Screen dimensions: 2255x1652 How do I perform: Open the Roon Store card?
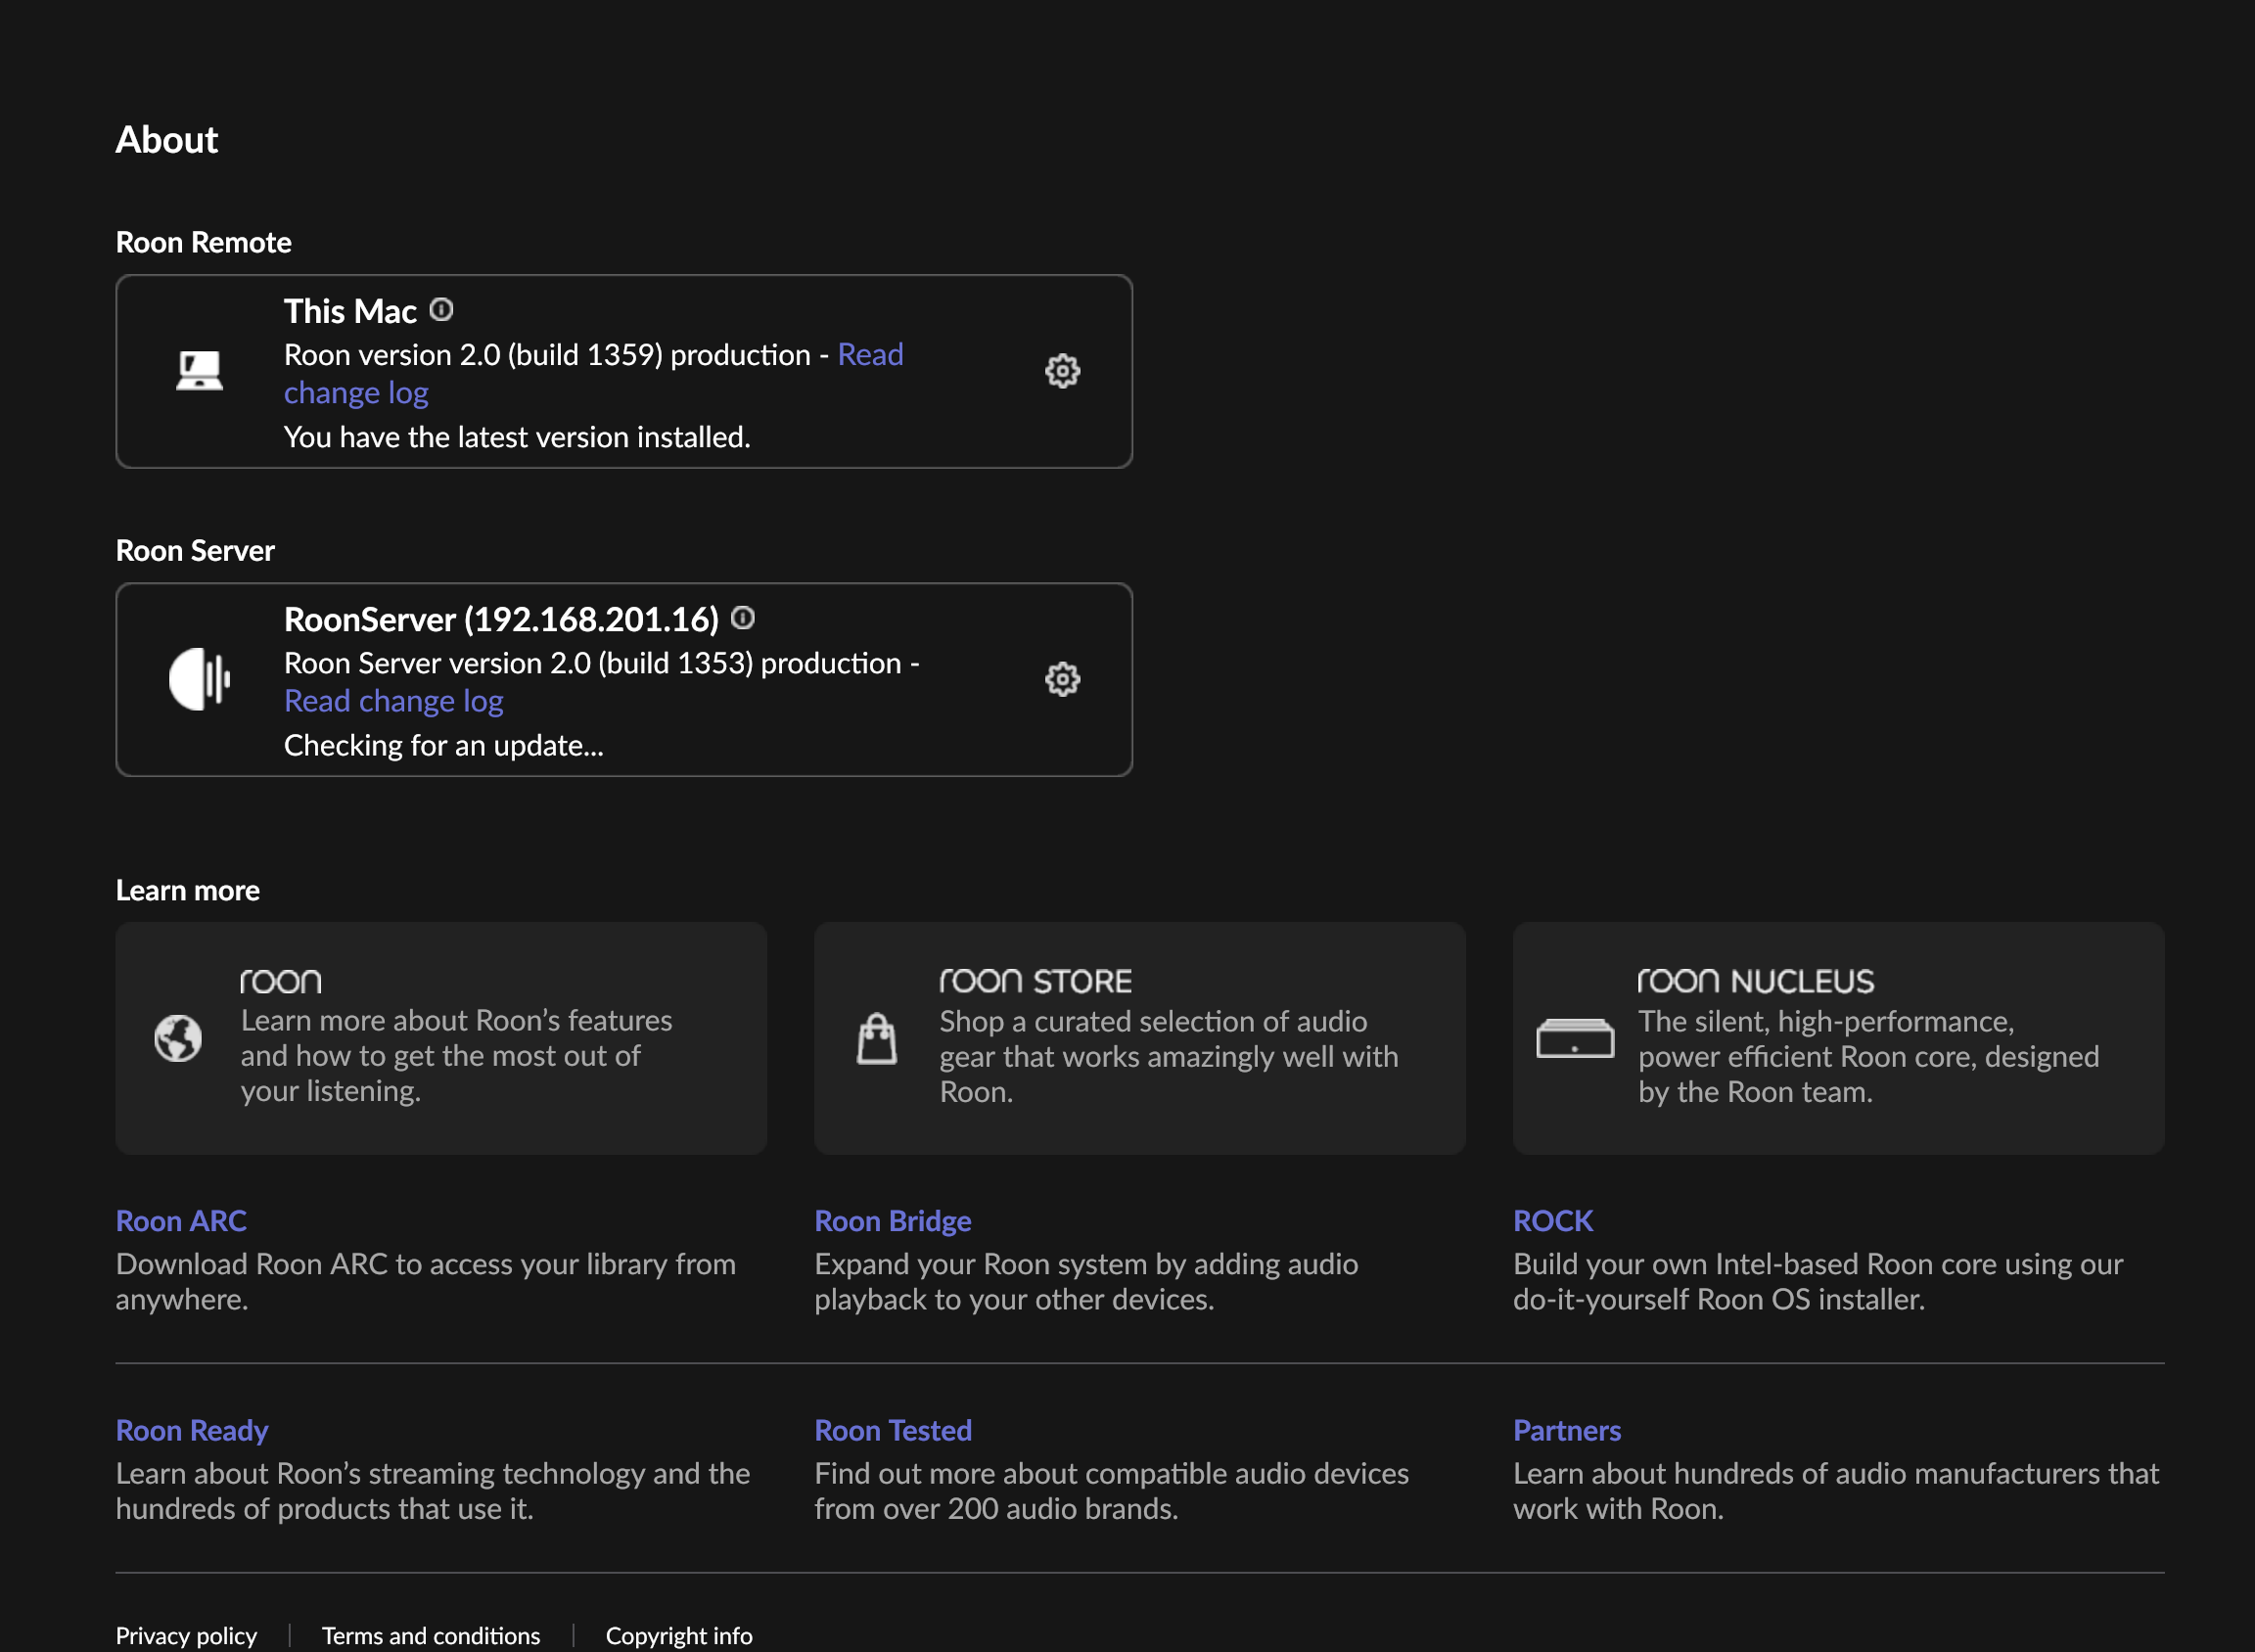point(1140,1038)
